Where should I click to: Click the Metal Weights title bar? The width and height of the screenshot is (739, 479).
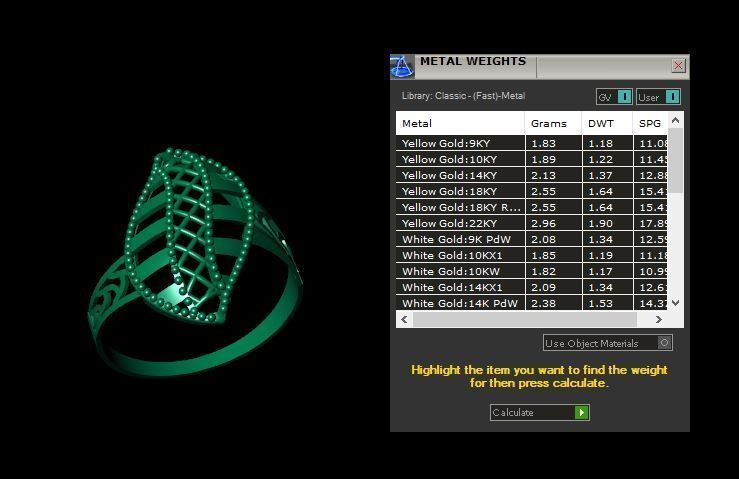(x=540, y=66)
